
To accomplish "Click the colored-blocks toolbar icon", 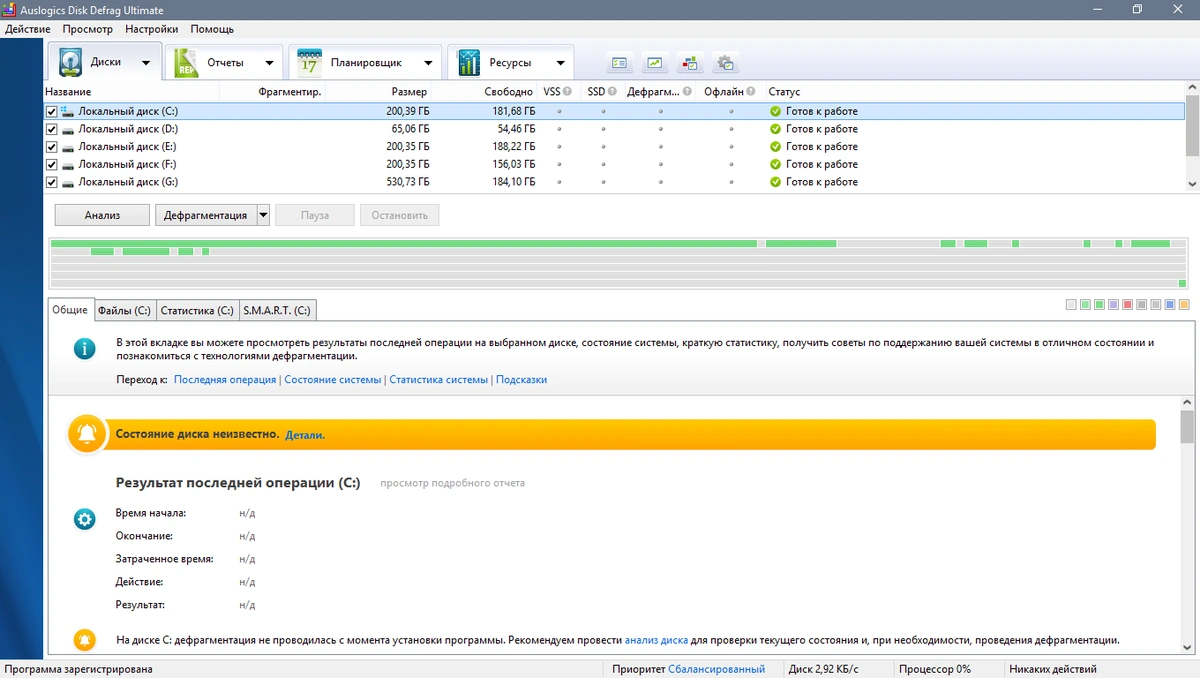I will point(689,63).
